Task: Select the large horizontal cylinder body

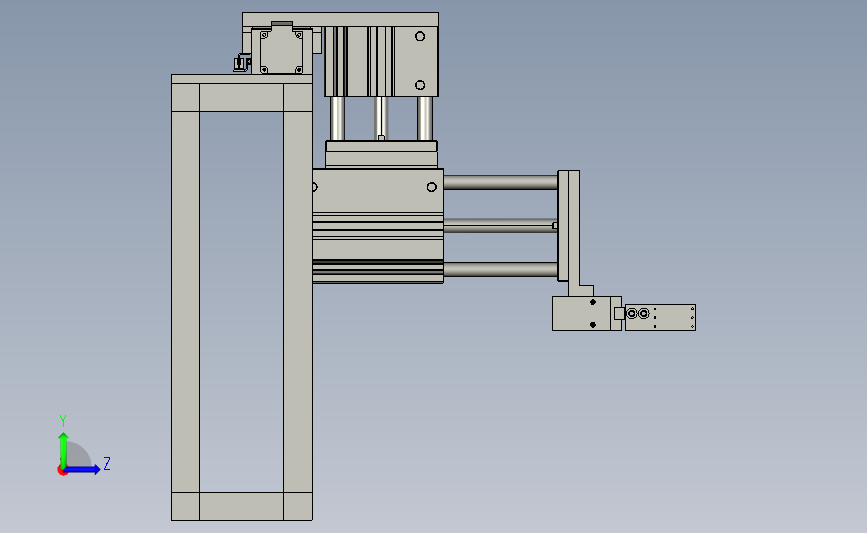Action: click(378, 226)
